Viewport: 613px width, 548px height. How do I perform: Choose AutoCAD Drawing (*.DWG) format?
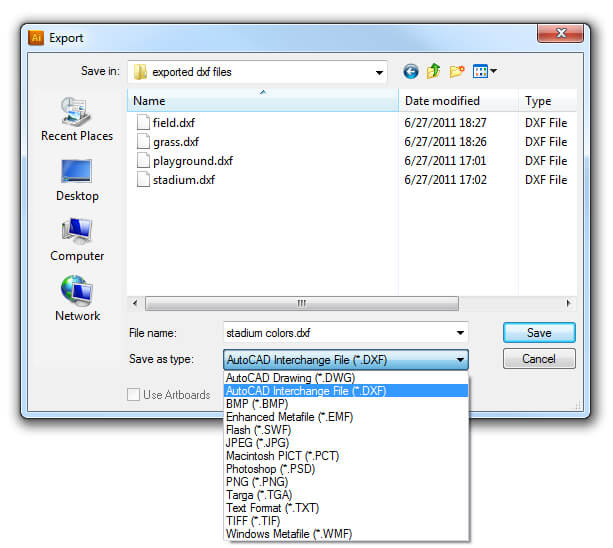346,378
